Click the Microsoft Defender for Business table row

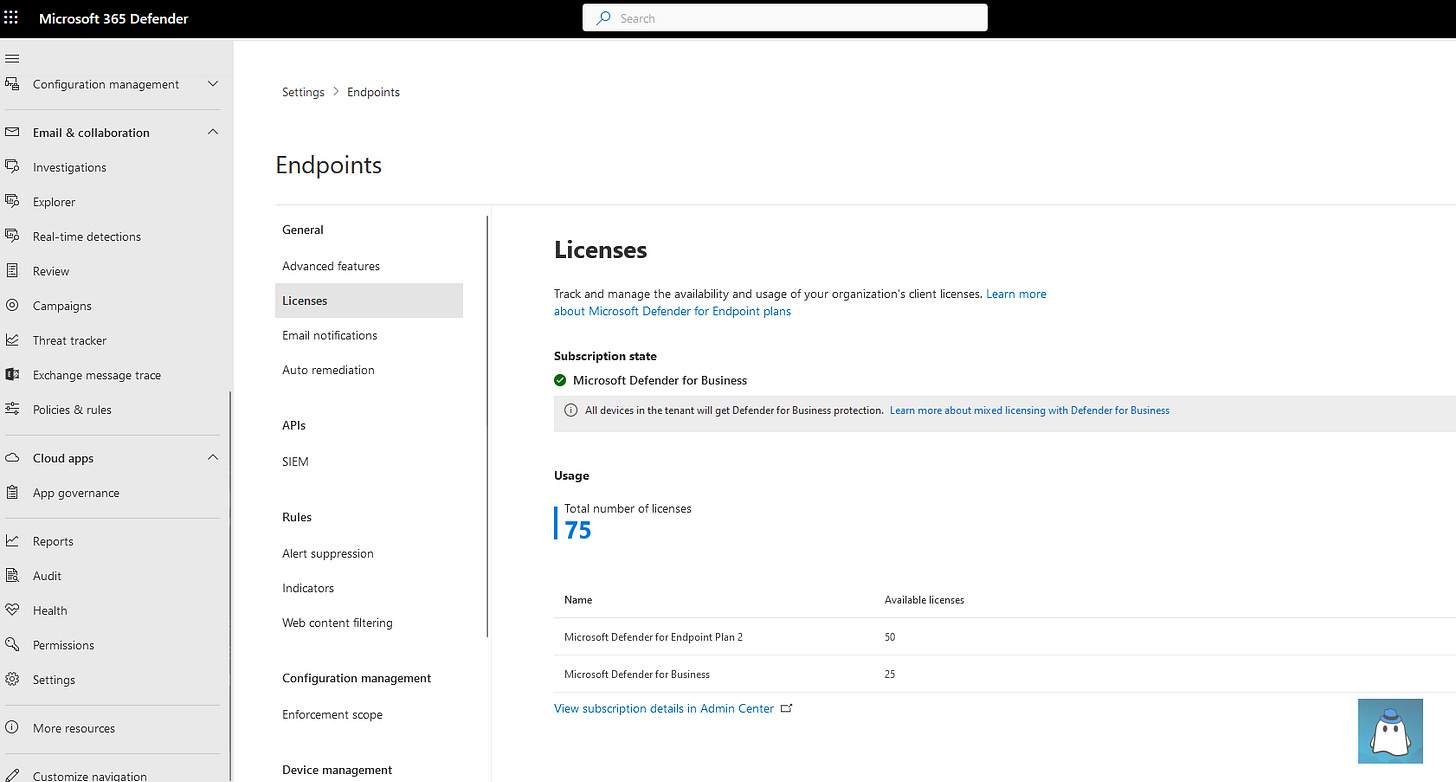[x=1005, y=674]
